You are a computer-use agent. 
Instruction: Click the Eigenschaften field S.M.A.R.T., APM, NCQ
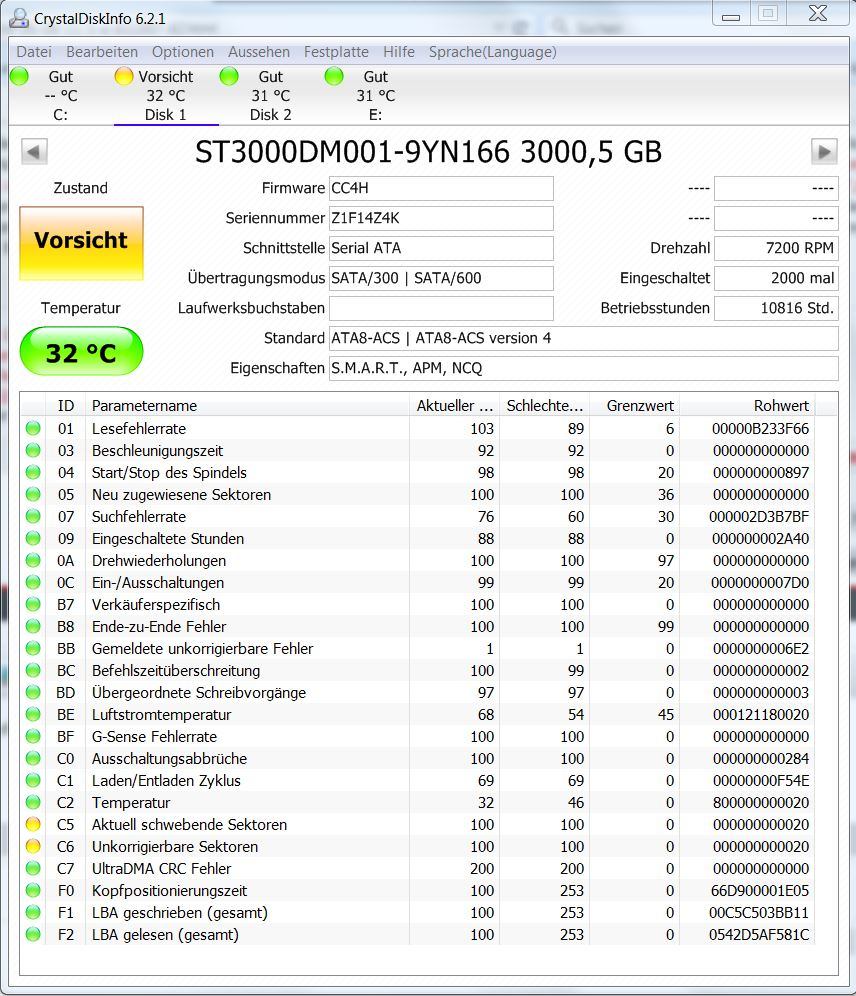(x=584, y=368)
